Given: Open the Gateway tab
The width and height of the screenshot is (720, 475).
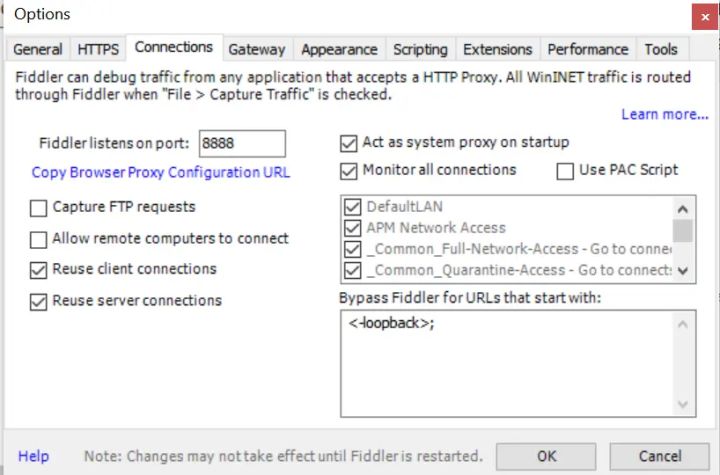Looking at the screenshot, I should pos(257,49).
